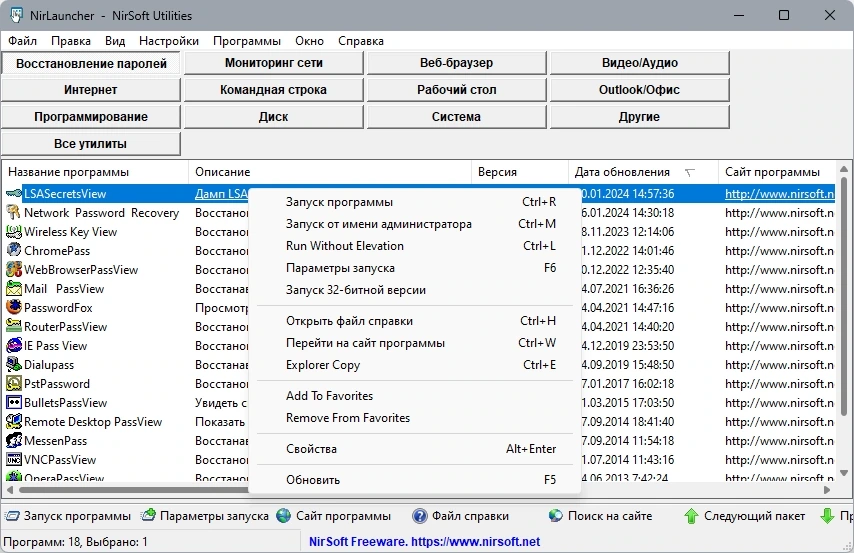
Task: Select the Wireless Key View icon
Action: tap(14, 232)
